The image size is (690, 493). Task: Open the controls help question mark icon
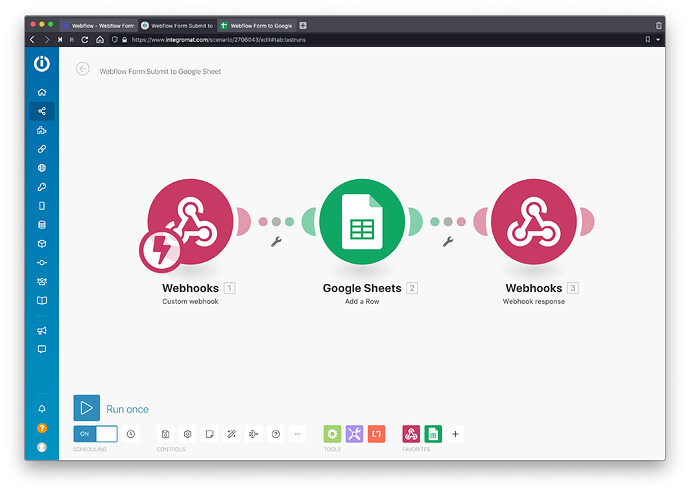click(x=276, y=434)
